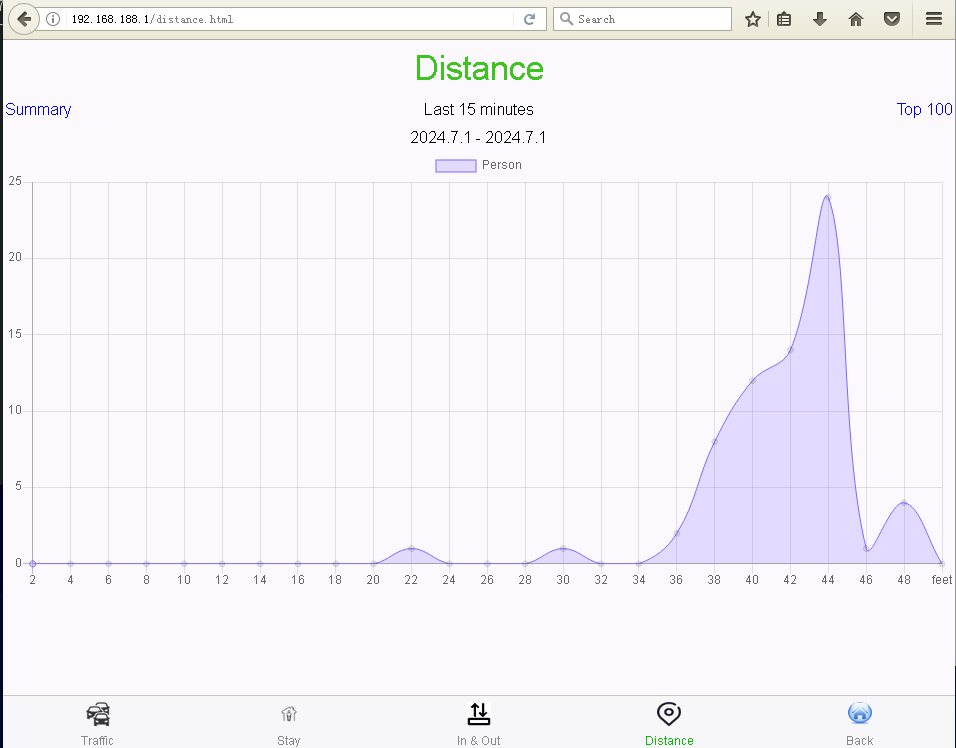The height and width of the screenshot is (748, 956).
Task: Click the y-axis label 25
Action: pyautogui.click(x=15, y=181)
